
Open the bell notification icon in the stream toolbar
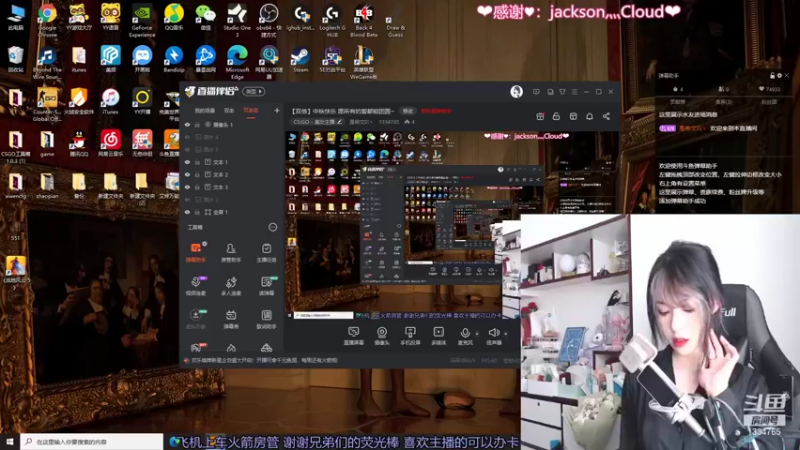coord(589,116)
